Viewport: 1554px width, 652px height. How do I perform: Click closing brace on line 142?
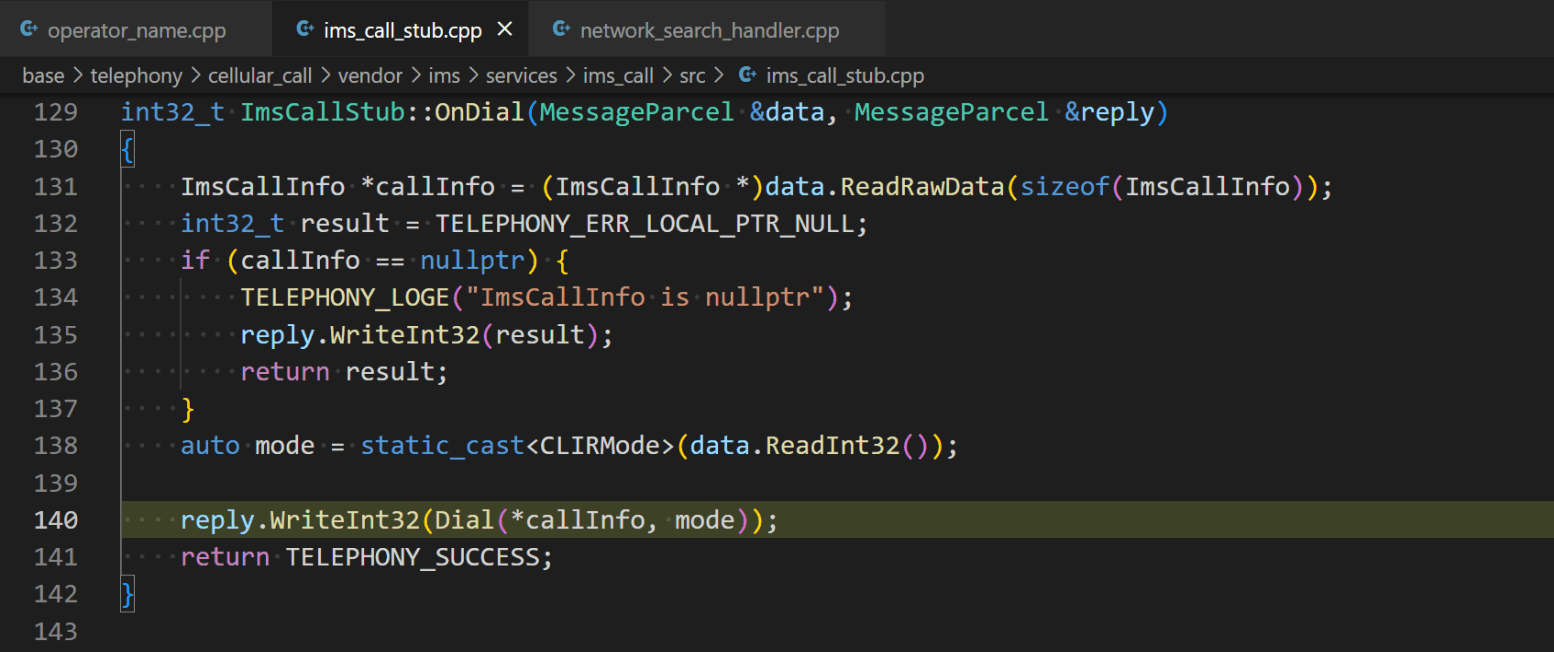click(128, 594)
